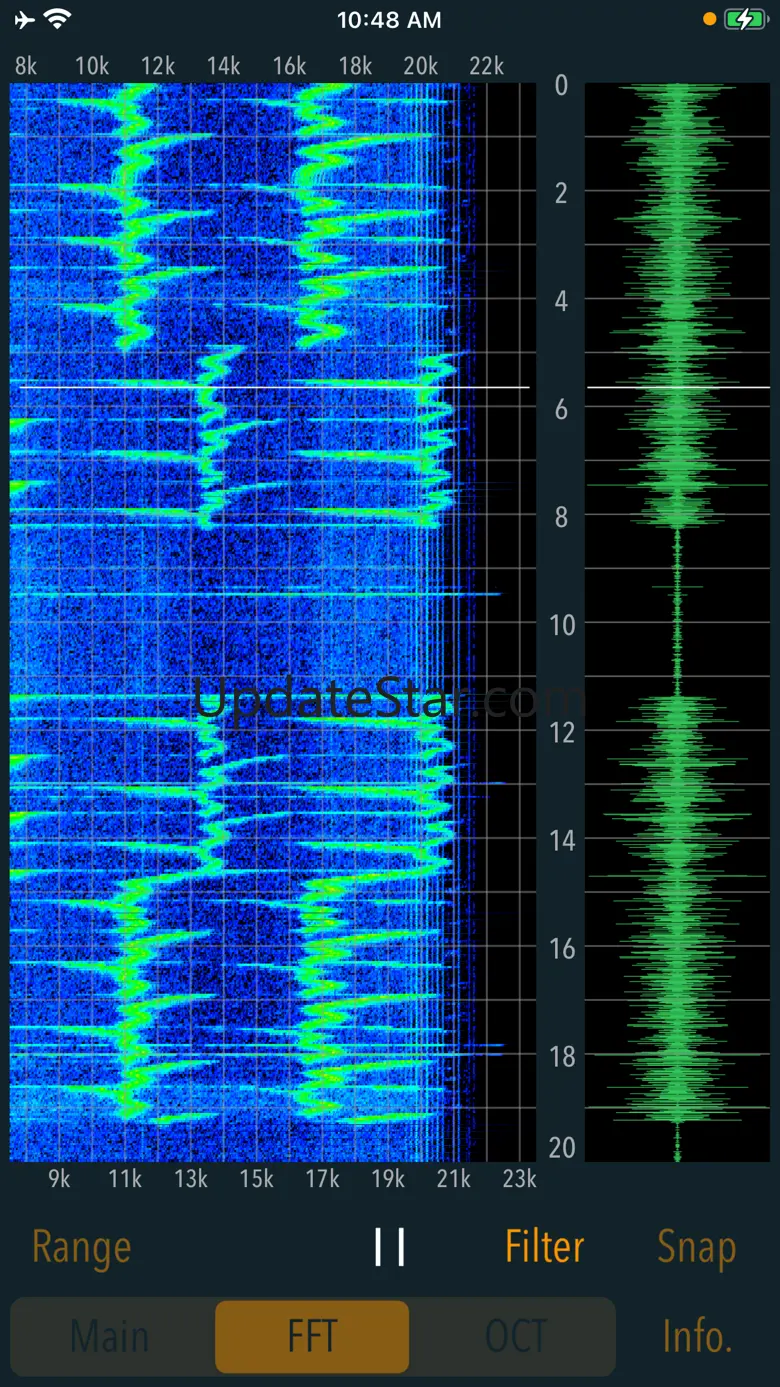Tap the 23k label on bottom axis

click(x=520, y=1179)
